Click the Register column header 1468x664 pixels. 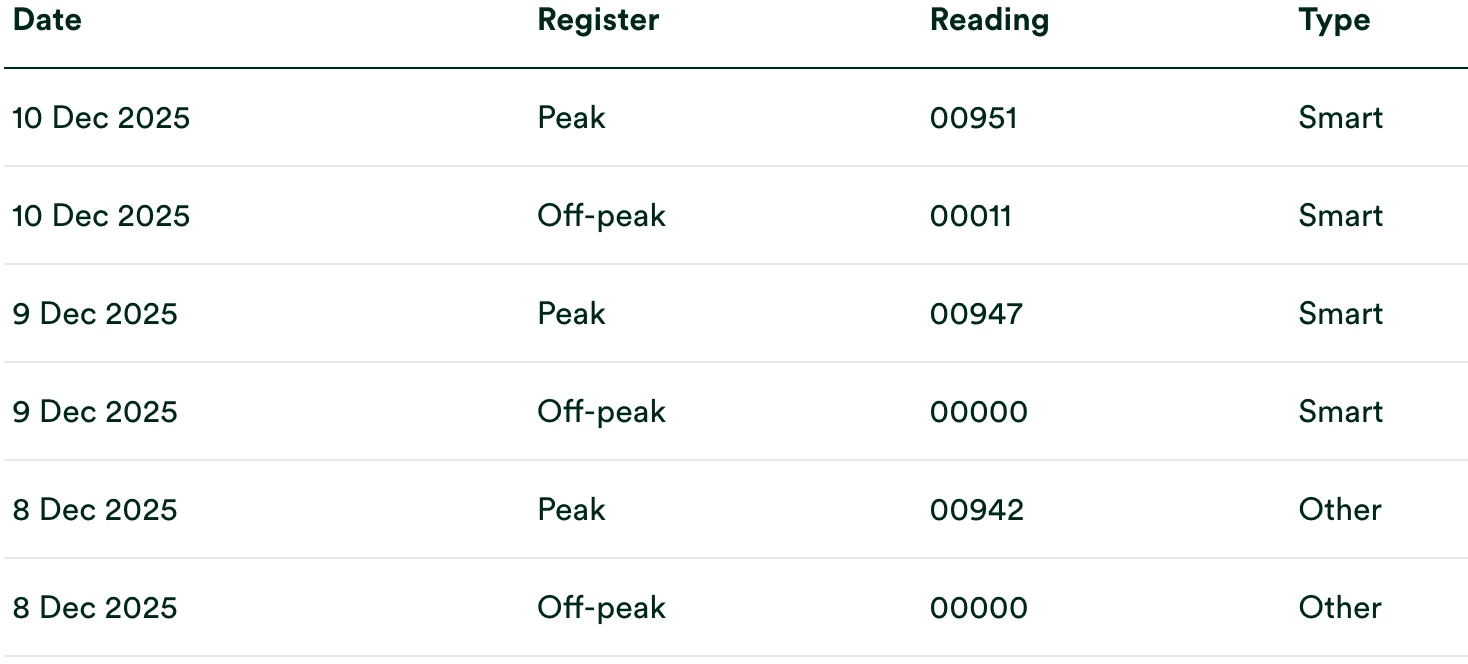tap(598, 20)
